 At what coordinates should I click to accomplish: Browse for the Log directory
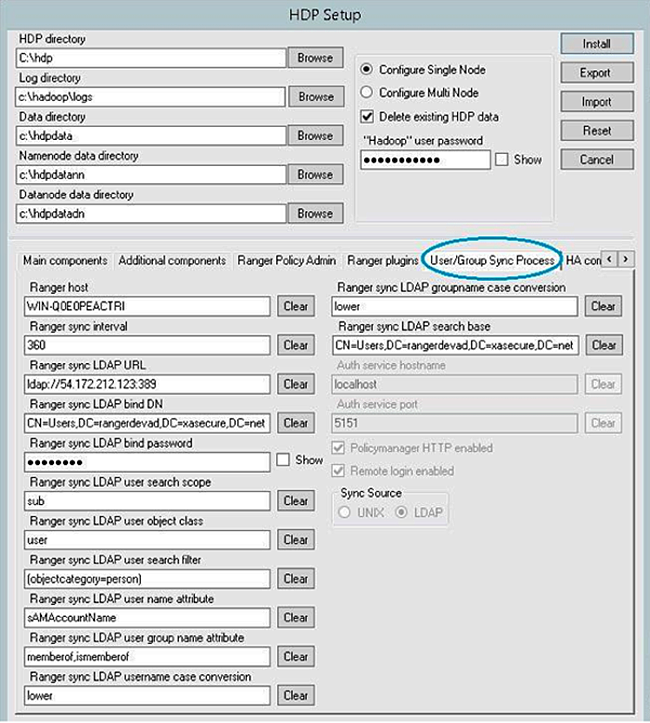coord(316,97)
